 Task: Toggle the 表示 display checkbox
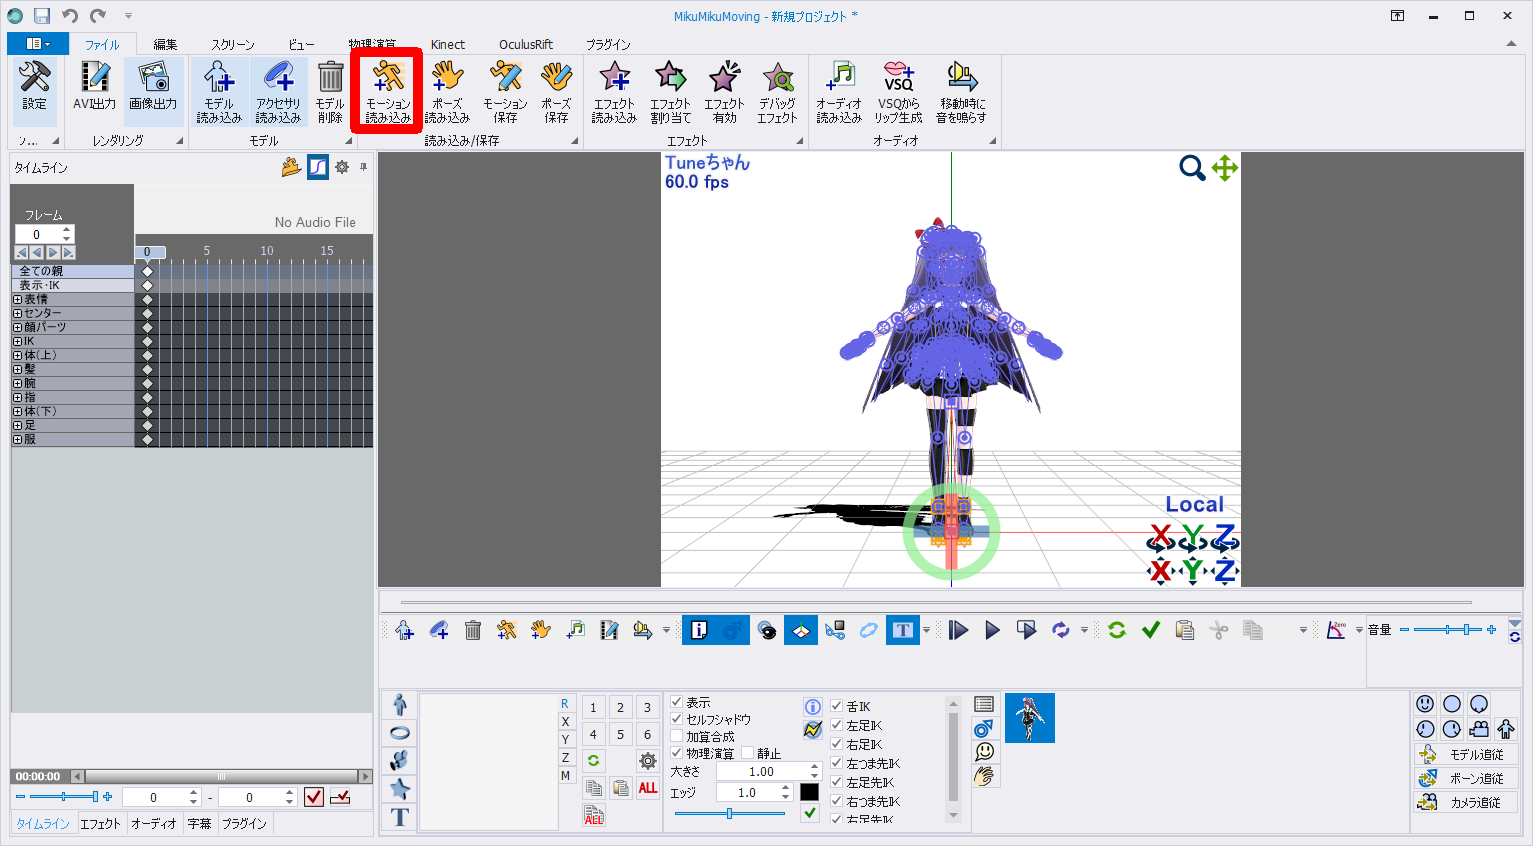[x=677, y=702]
